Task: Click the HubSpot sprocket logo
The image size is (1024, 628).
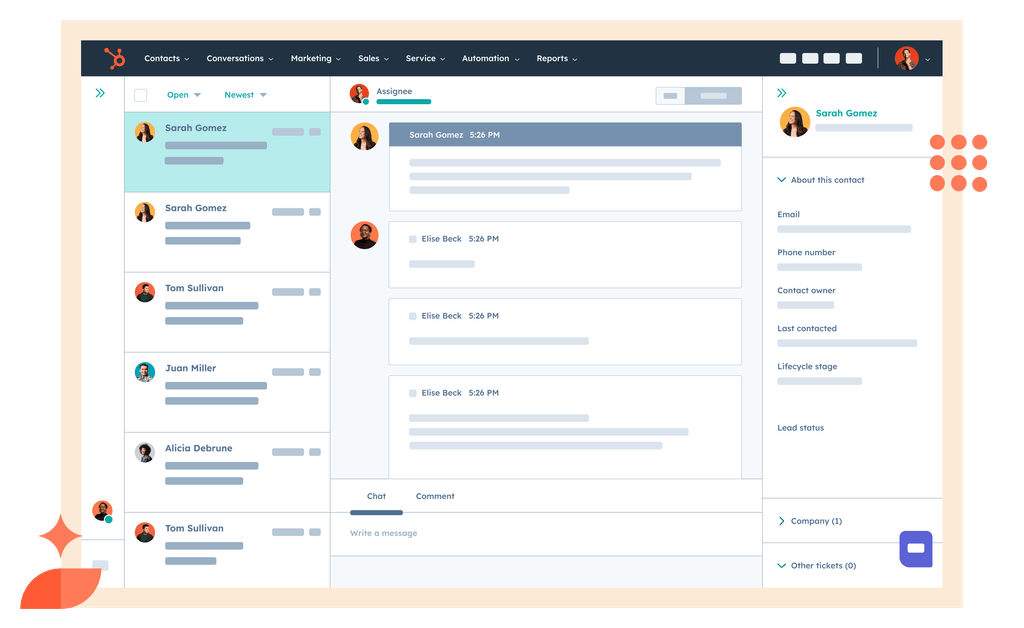Action: point(113,58)
